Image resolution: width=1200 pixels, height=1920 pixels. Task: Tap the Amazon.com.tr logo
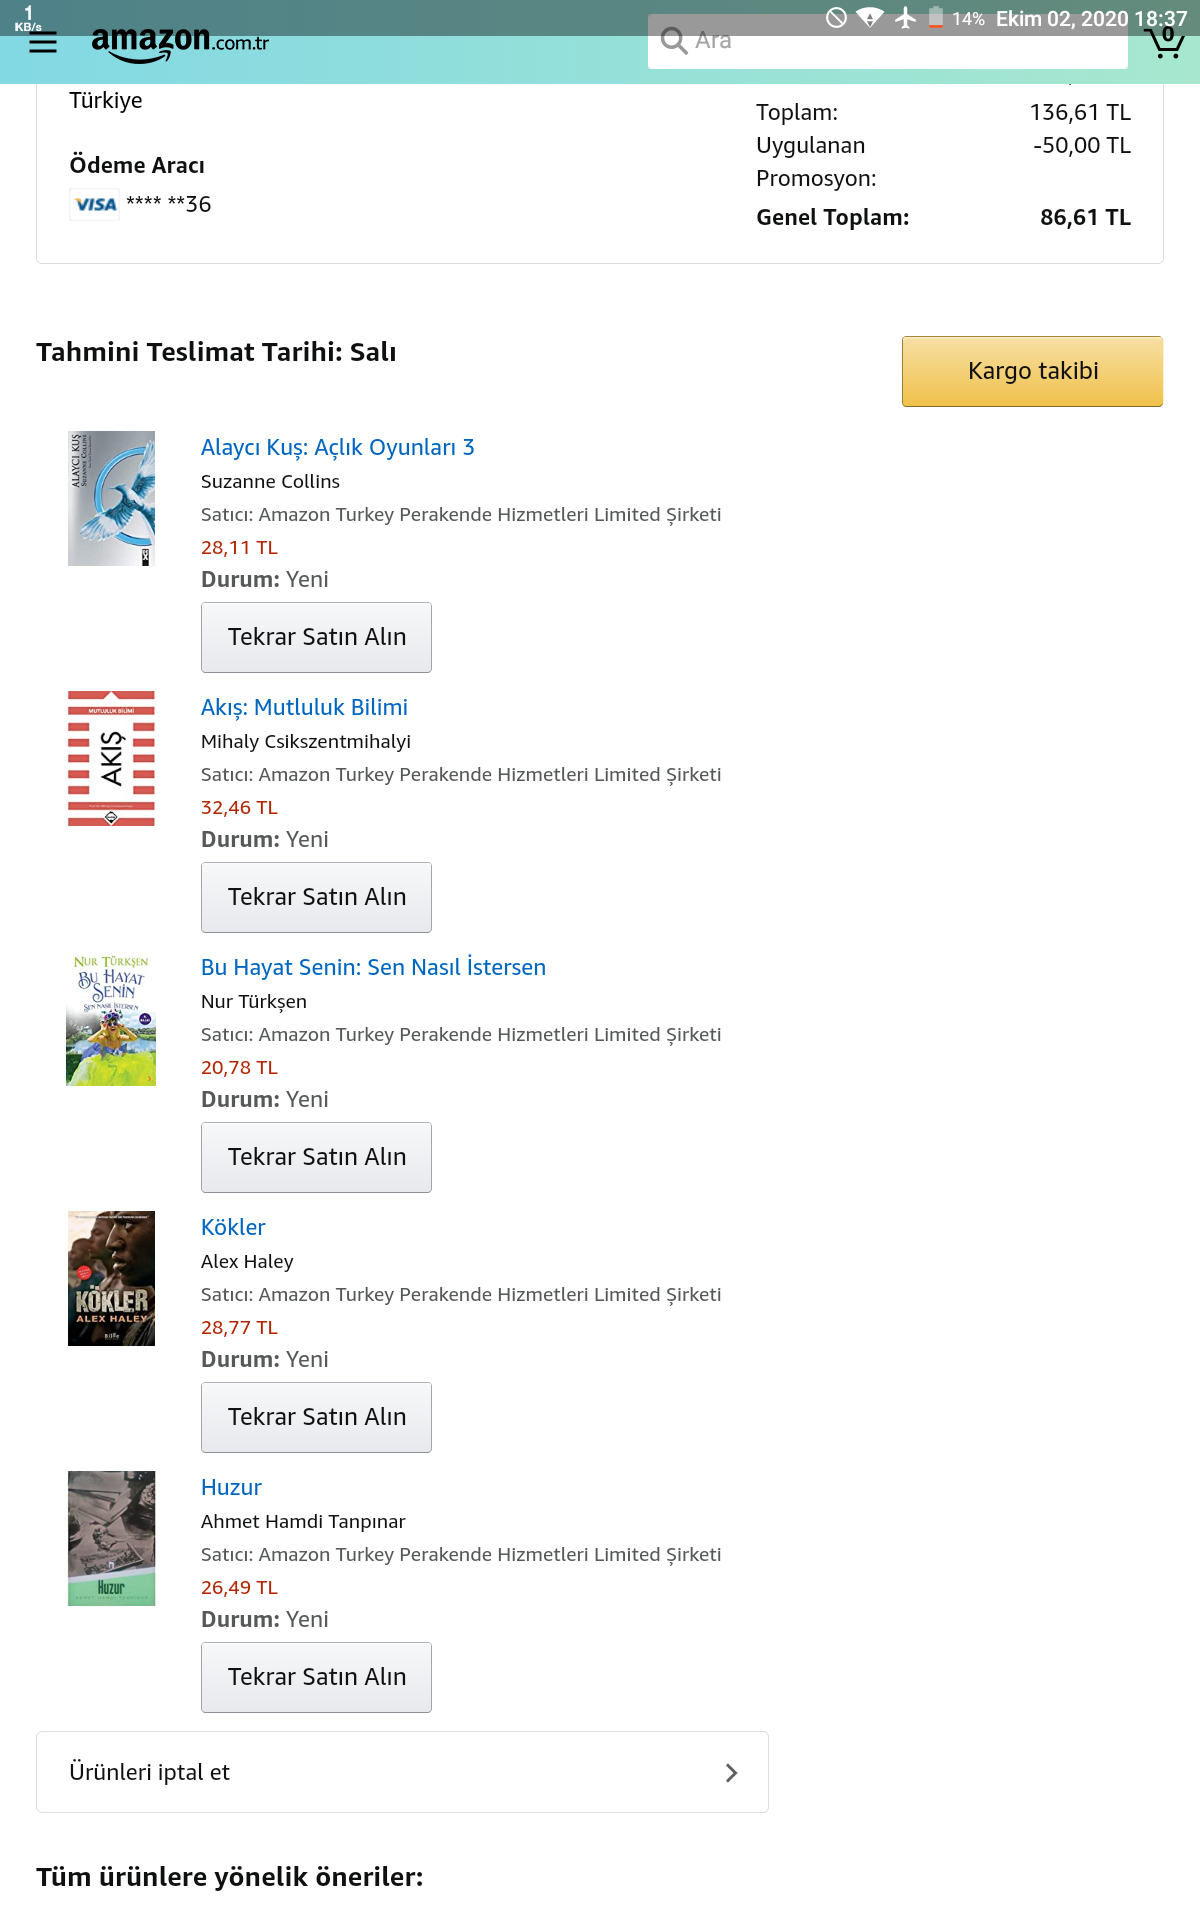(180, 43)
